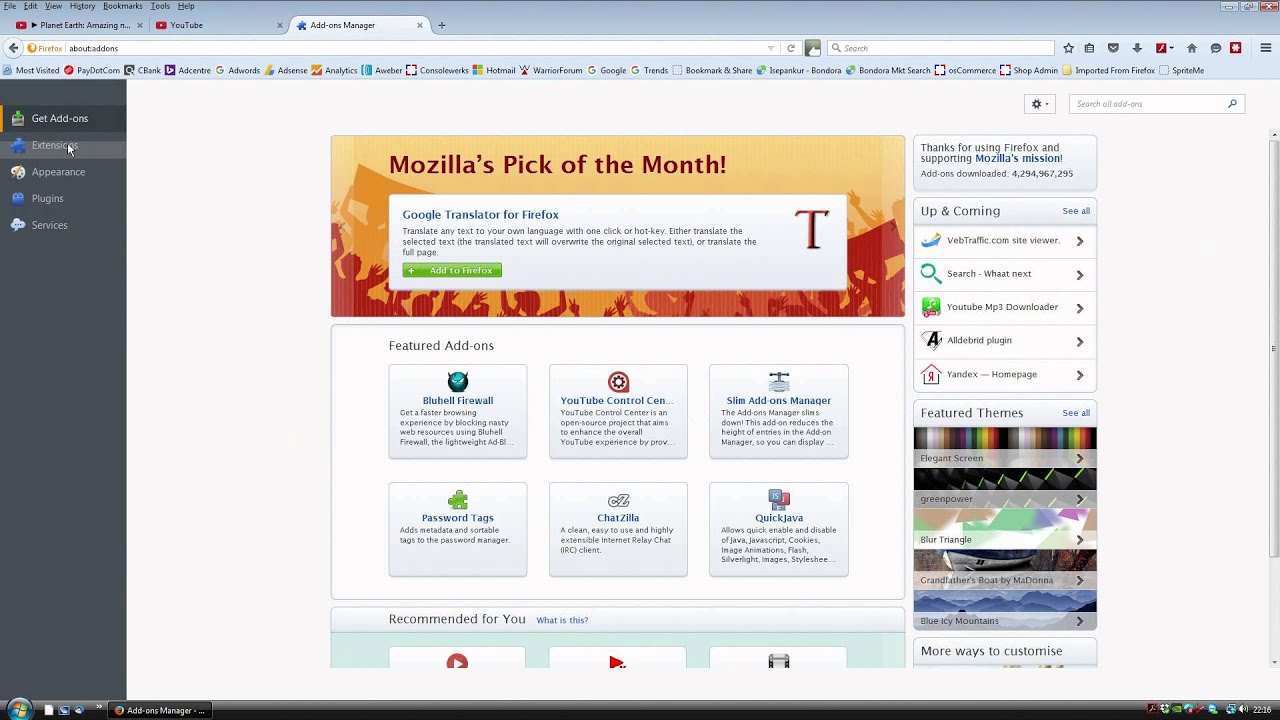Switch to the Planet Earth tab

(x=78, y=25)
